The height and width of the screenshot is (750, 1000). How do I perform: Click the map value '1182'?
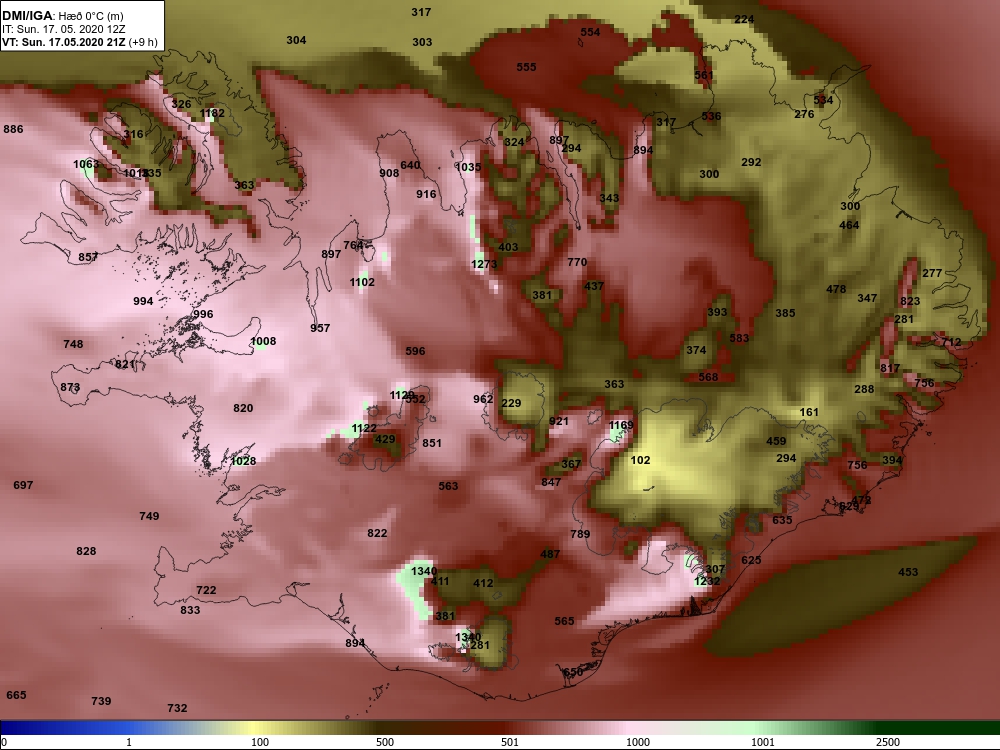pos(212,113)
